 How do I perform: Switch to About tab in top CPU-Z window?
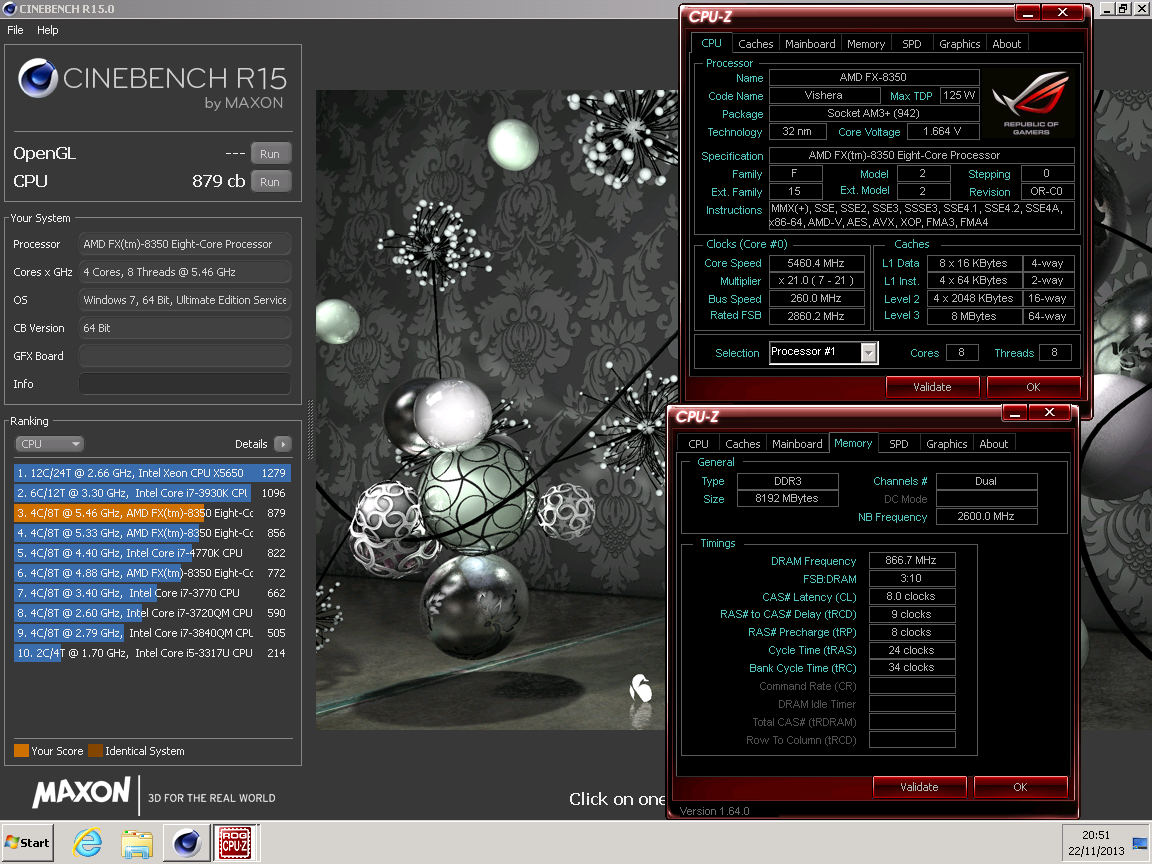pos(1007,44)
